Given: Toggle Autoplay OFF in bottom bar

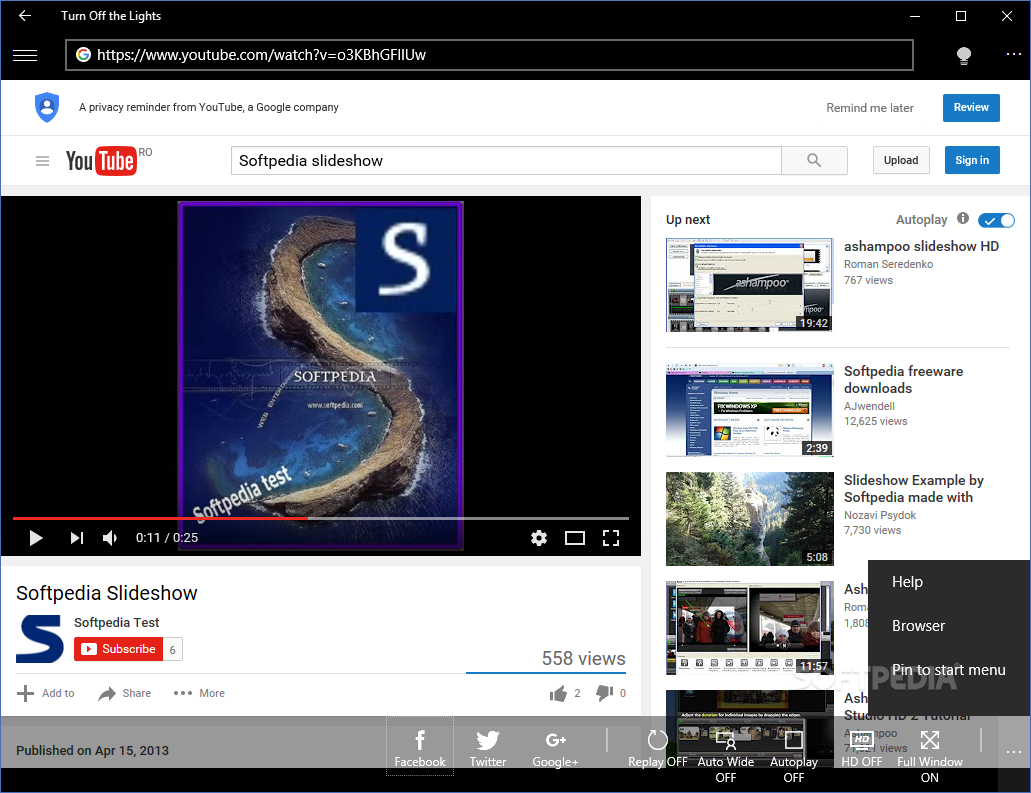Looking at the screenshot, I should tap(794, 754).
